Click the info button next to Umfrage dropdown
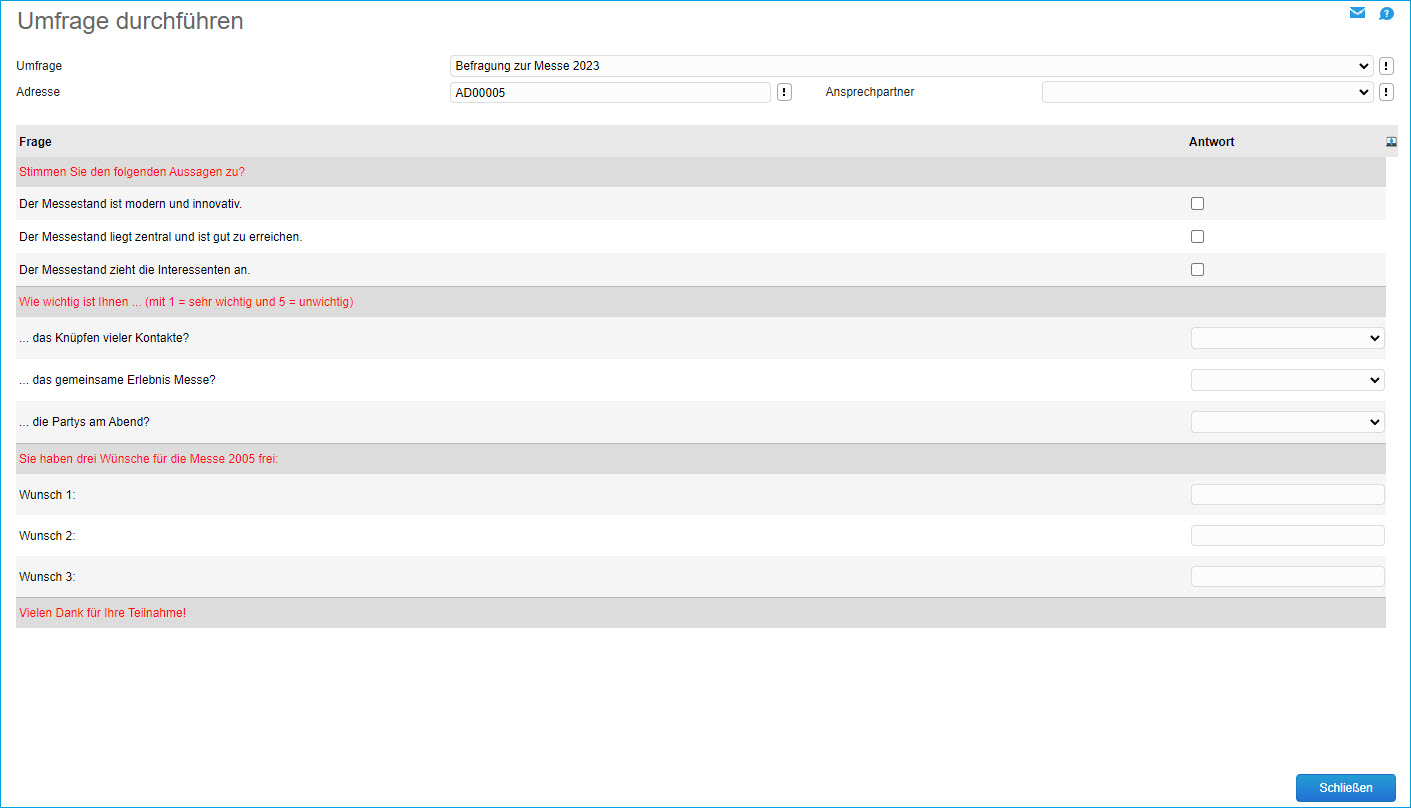Viewport: 1411px width, 808px height. tap(1386, 66)
